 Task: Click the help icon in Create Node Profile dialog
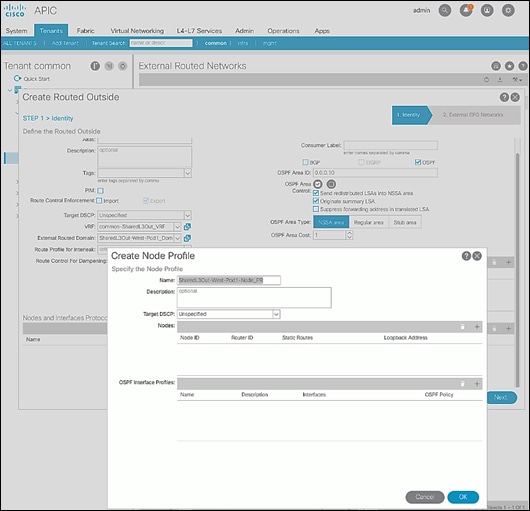[x=466, y=256]
